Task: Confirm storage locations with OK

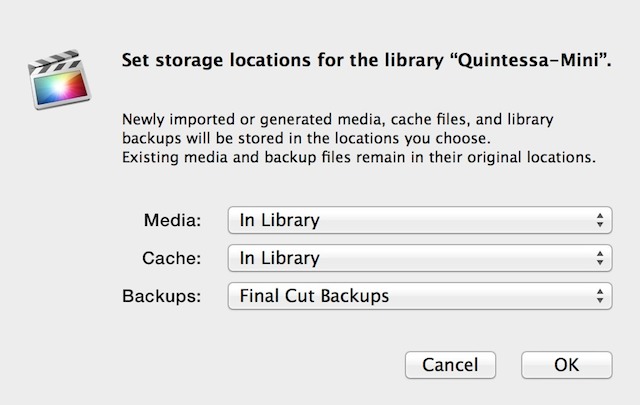Action: click(567, 365)
